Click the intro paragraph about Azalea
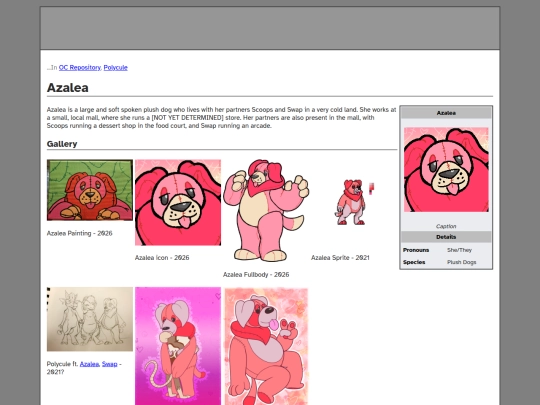This screenshot has width=540, height=405. click(x=221, y=118)
